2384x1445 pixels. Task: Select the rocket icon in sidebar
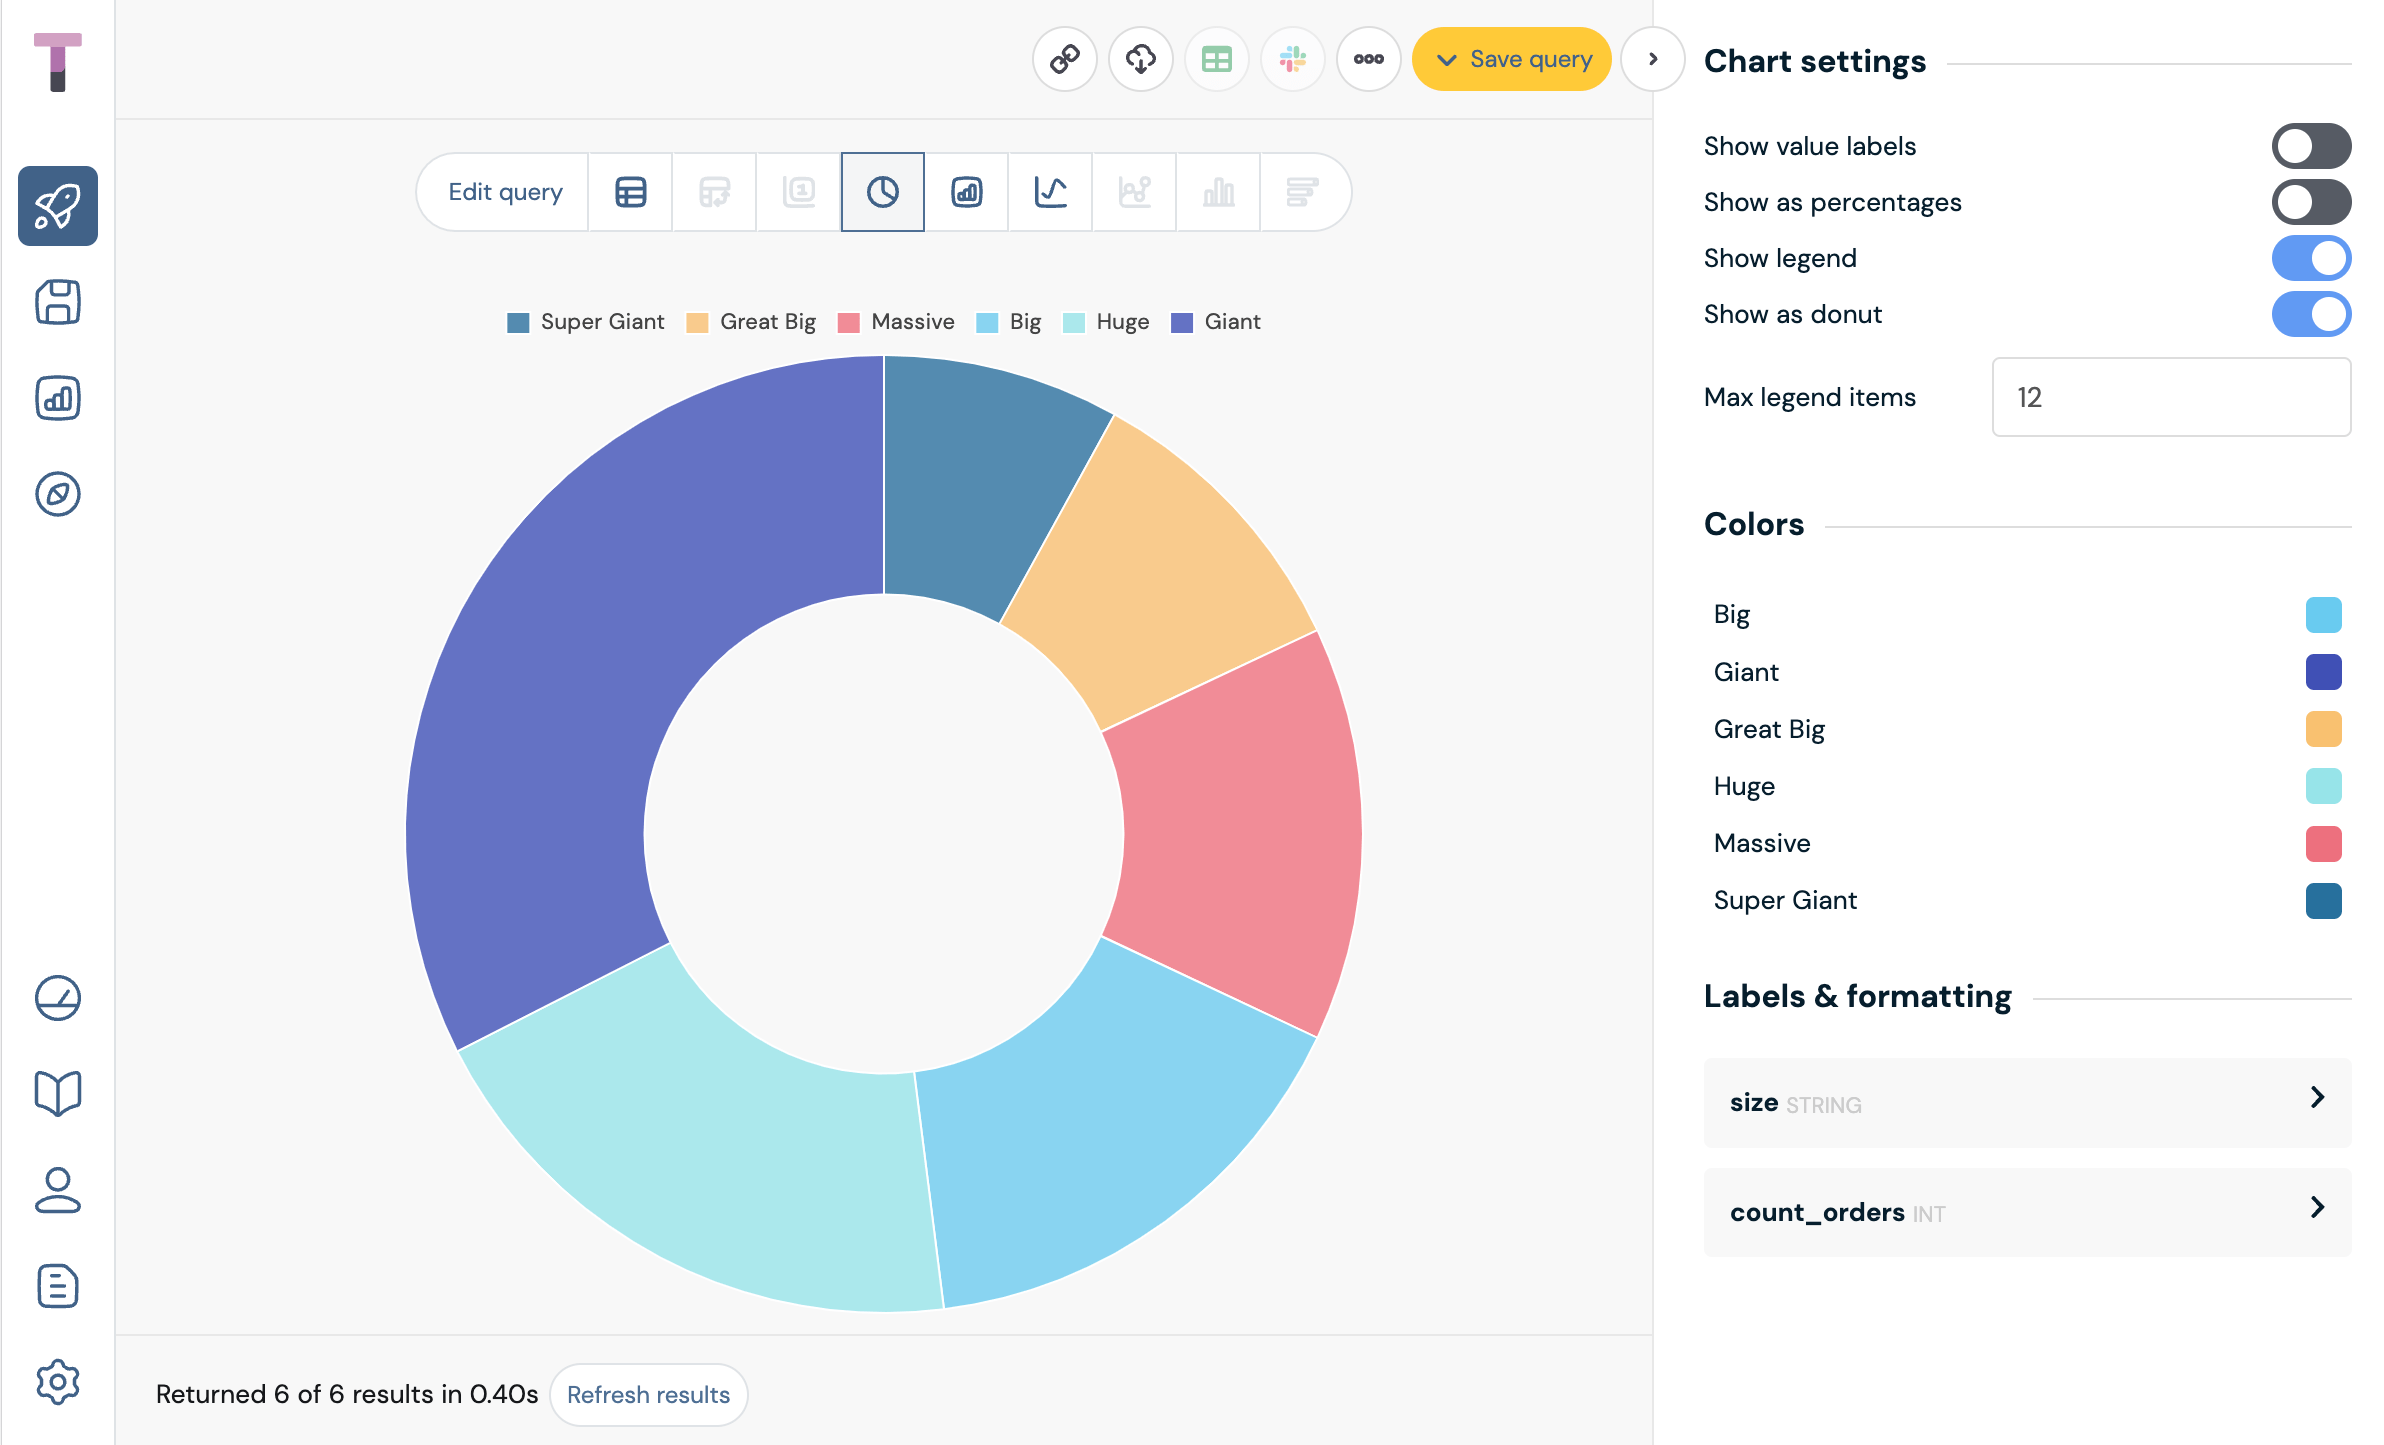tap(57, 206)
